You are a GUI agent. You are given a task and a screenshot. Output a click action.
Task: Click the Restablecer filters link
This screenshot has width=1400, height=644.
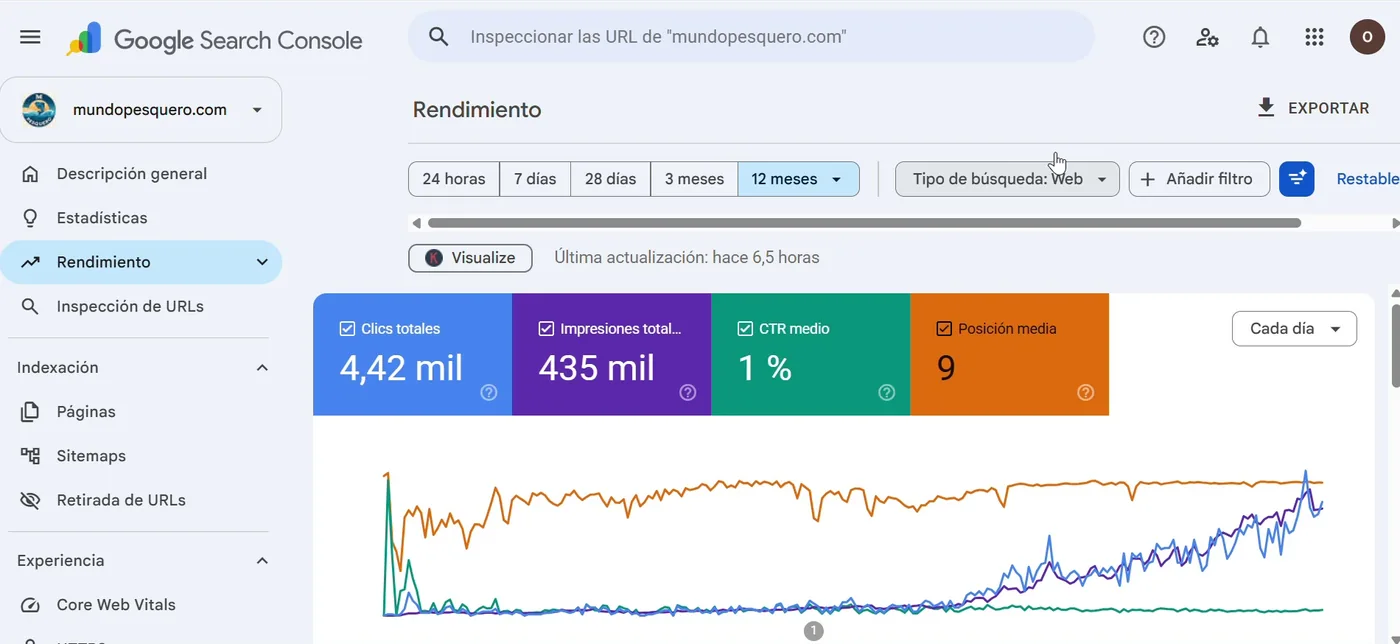point(1368,179)
